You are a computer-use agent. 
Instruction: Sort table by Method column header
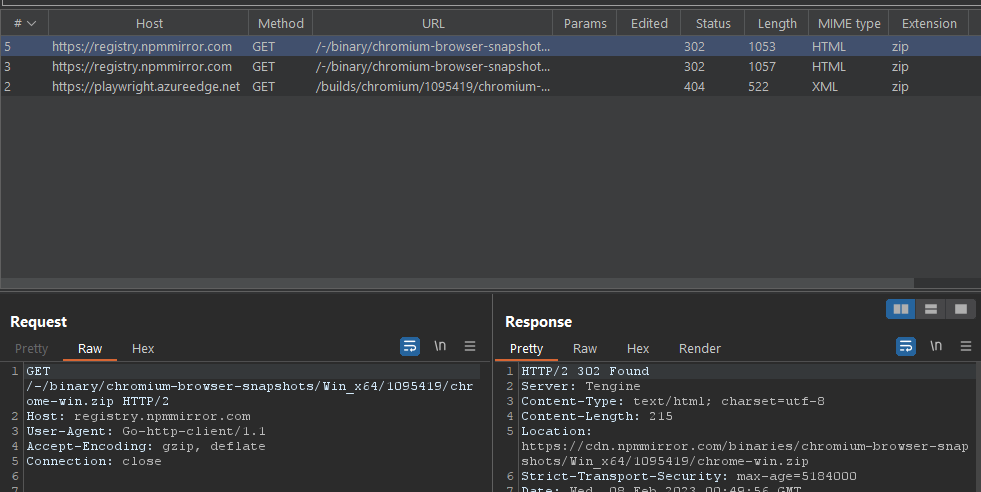coord(281,24)
